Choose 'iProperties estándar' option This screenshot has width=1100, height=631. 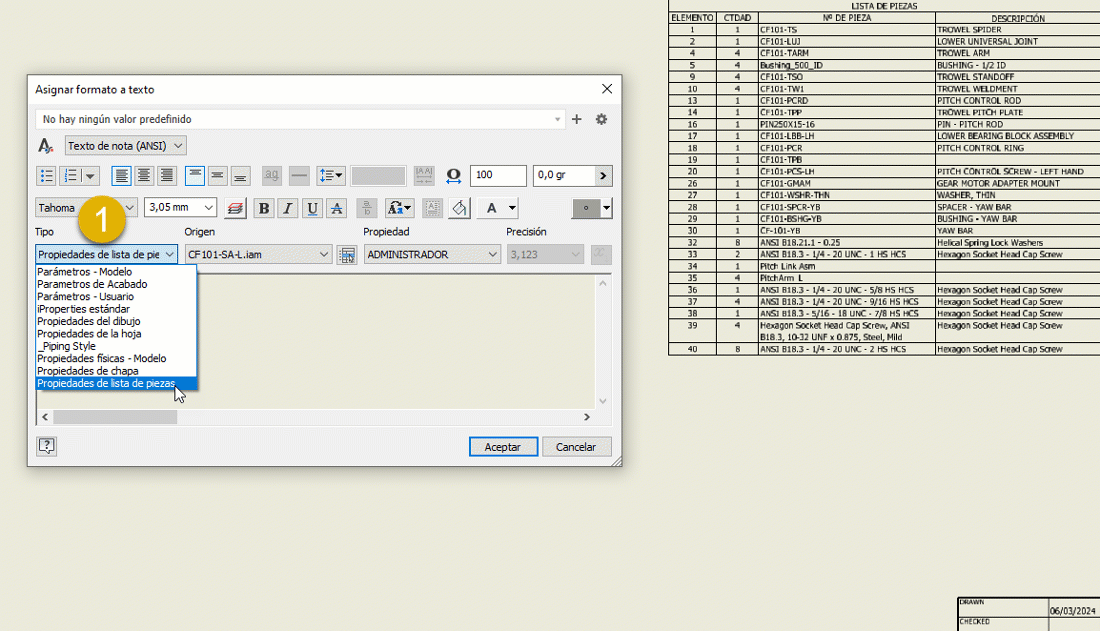116,309
